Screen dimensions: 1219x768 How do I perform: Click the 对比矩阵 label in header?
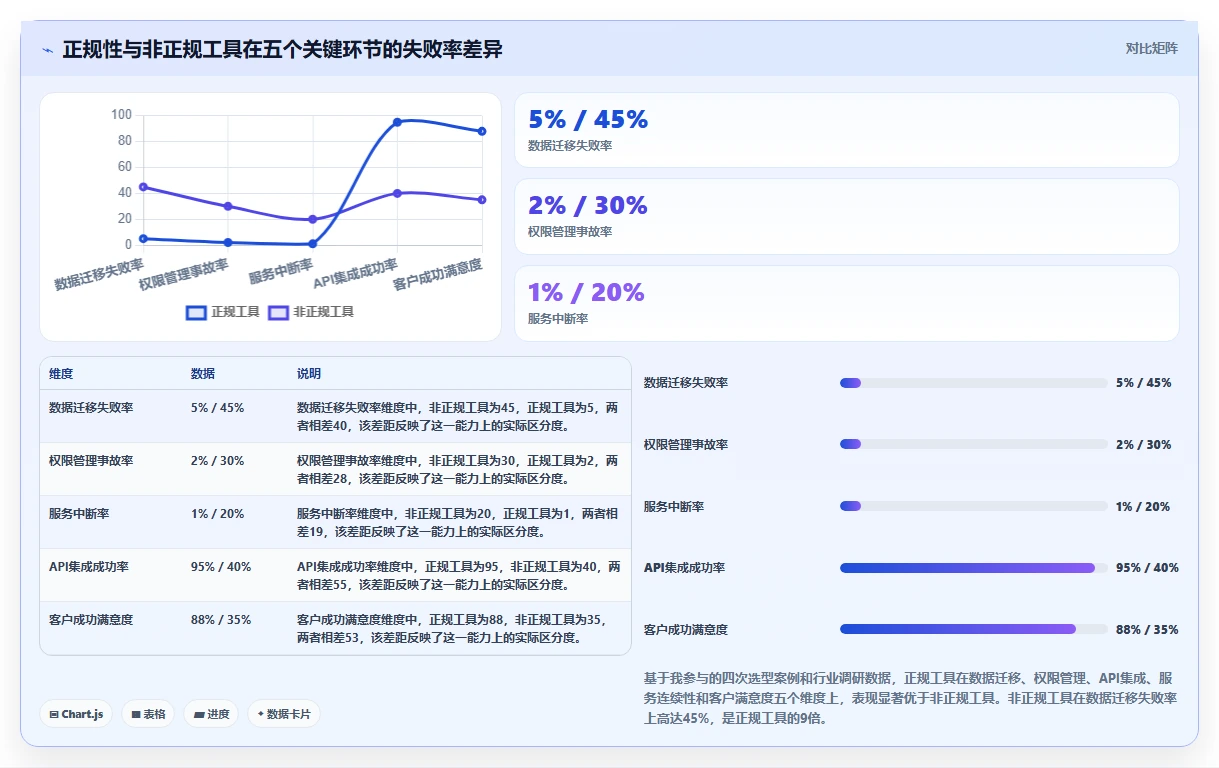click(1151, 48)
